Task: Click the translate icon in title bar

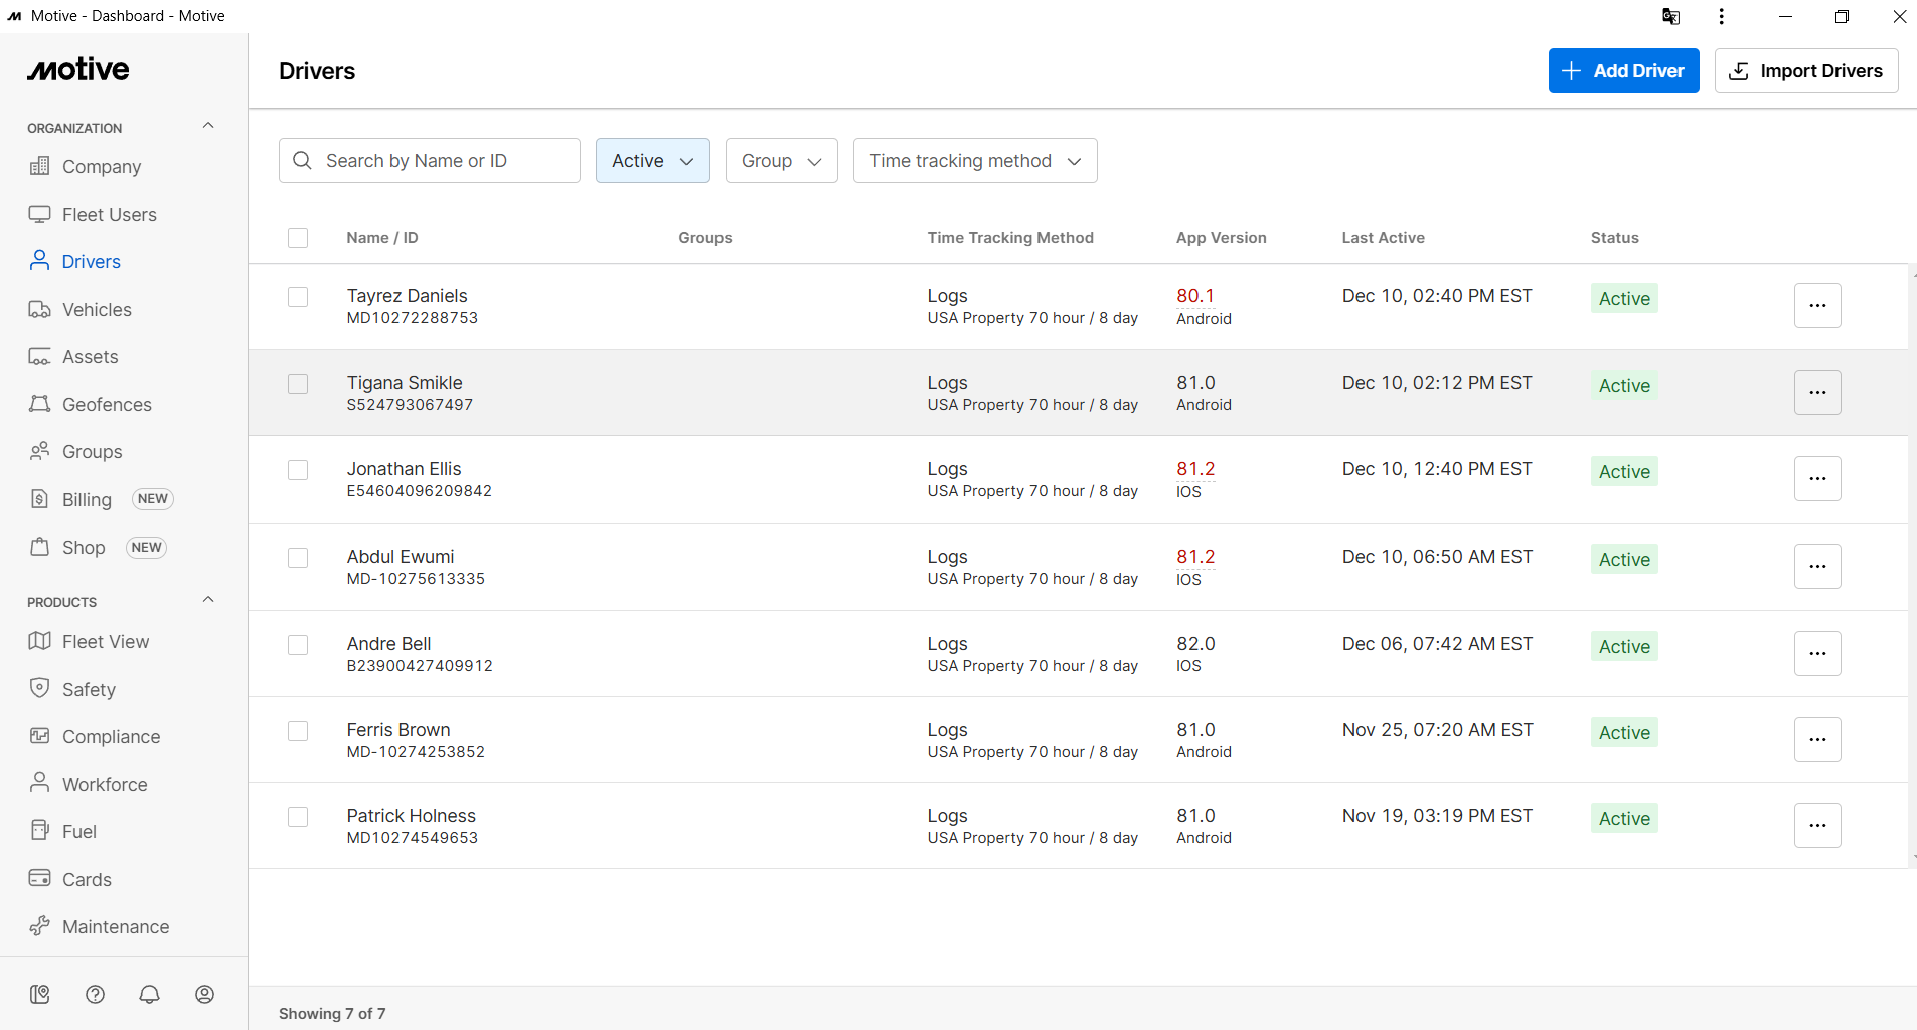Action: tap(1671, 16)
